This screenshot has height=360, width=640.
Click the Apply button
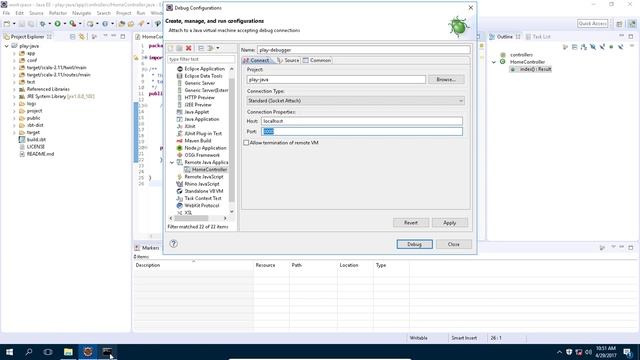pos(449,223)
